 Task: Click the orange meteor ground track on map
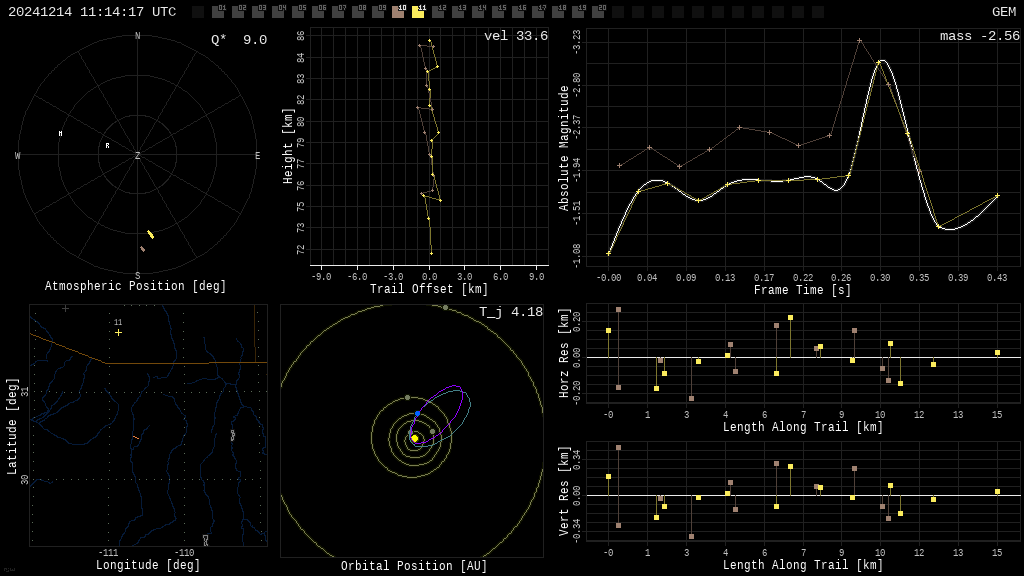click(x=136, y=437)
